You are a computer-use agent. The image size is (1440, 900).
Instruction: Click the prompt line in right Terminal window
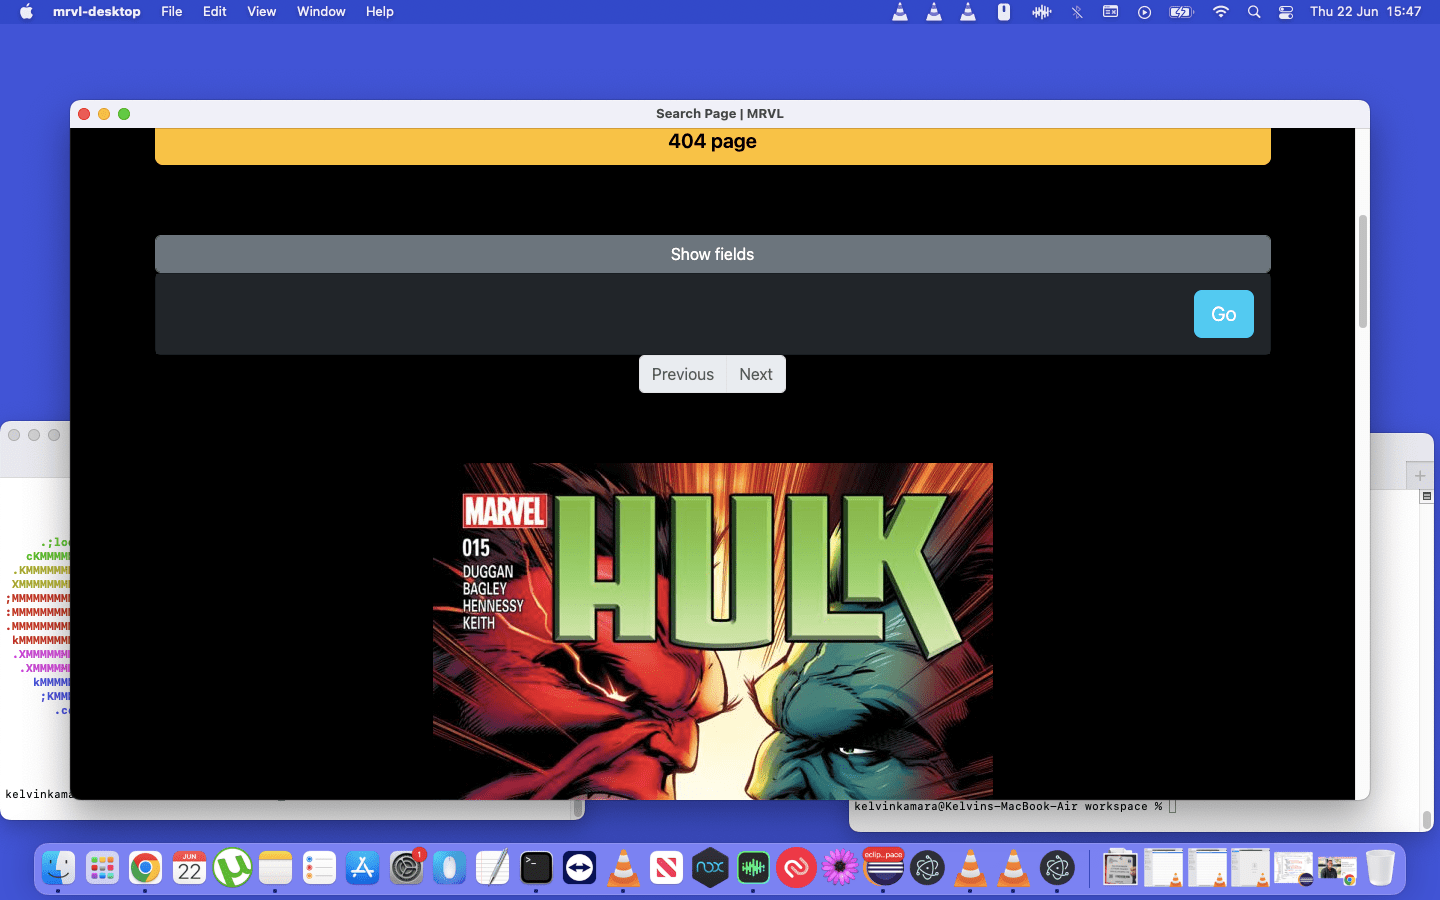point(1015,806)
